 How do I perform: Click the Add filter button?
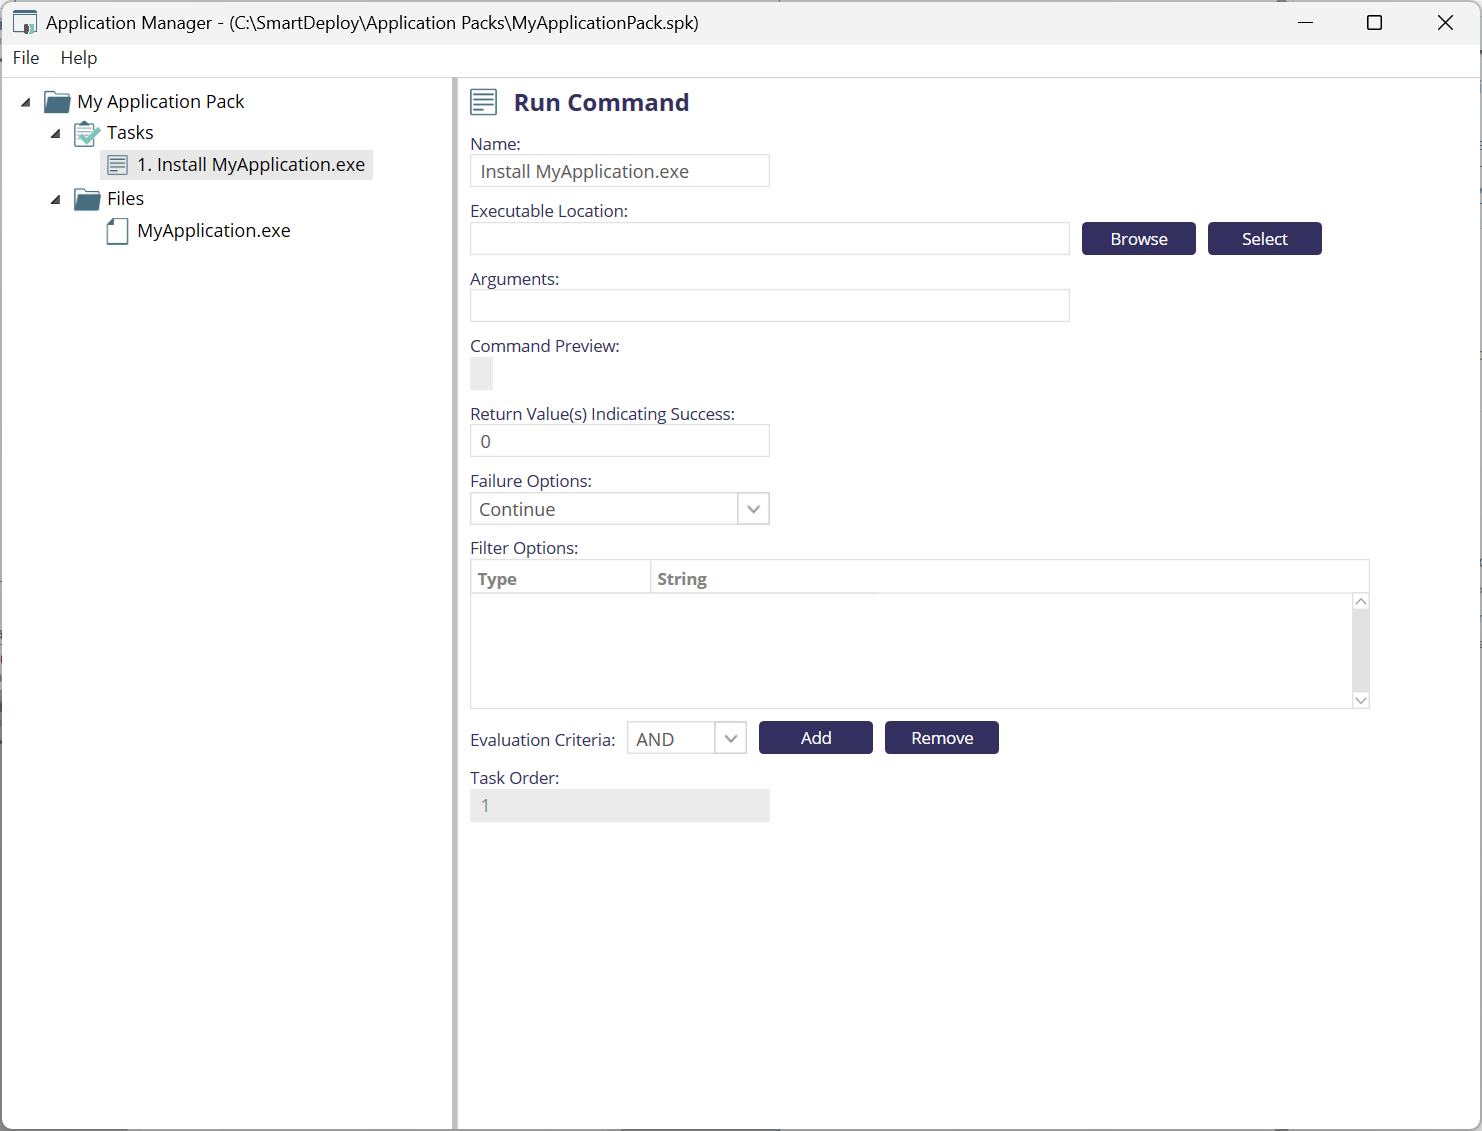click(x=815, y=738)
